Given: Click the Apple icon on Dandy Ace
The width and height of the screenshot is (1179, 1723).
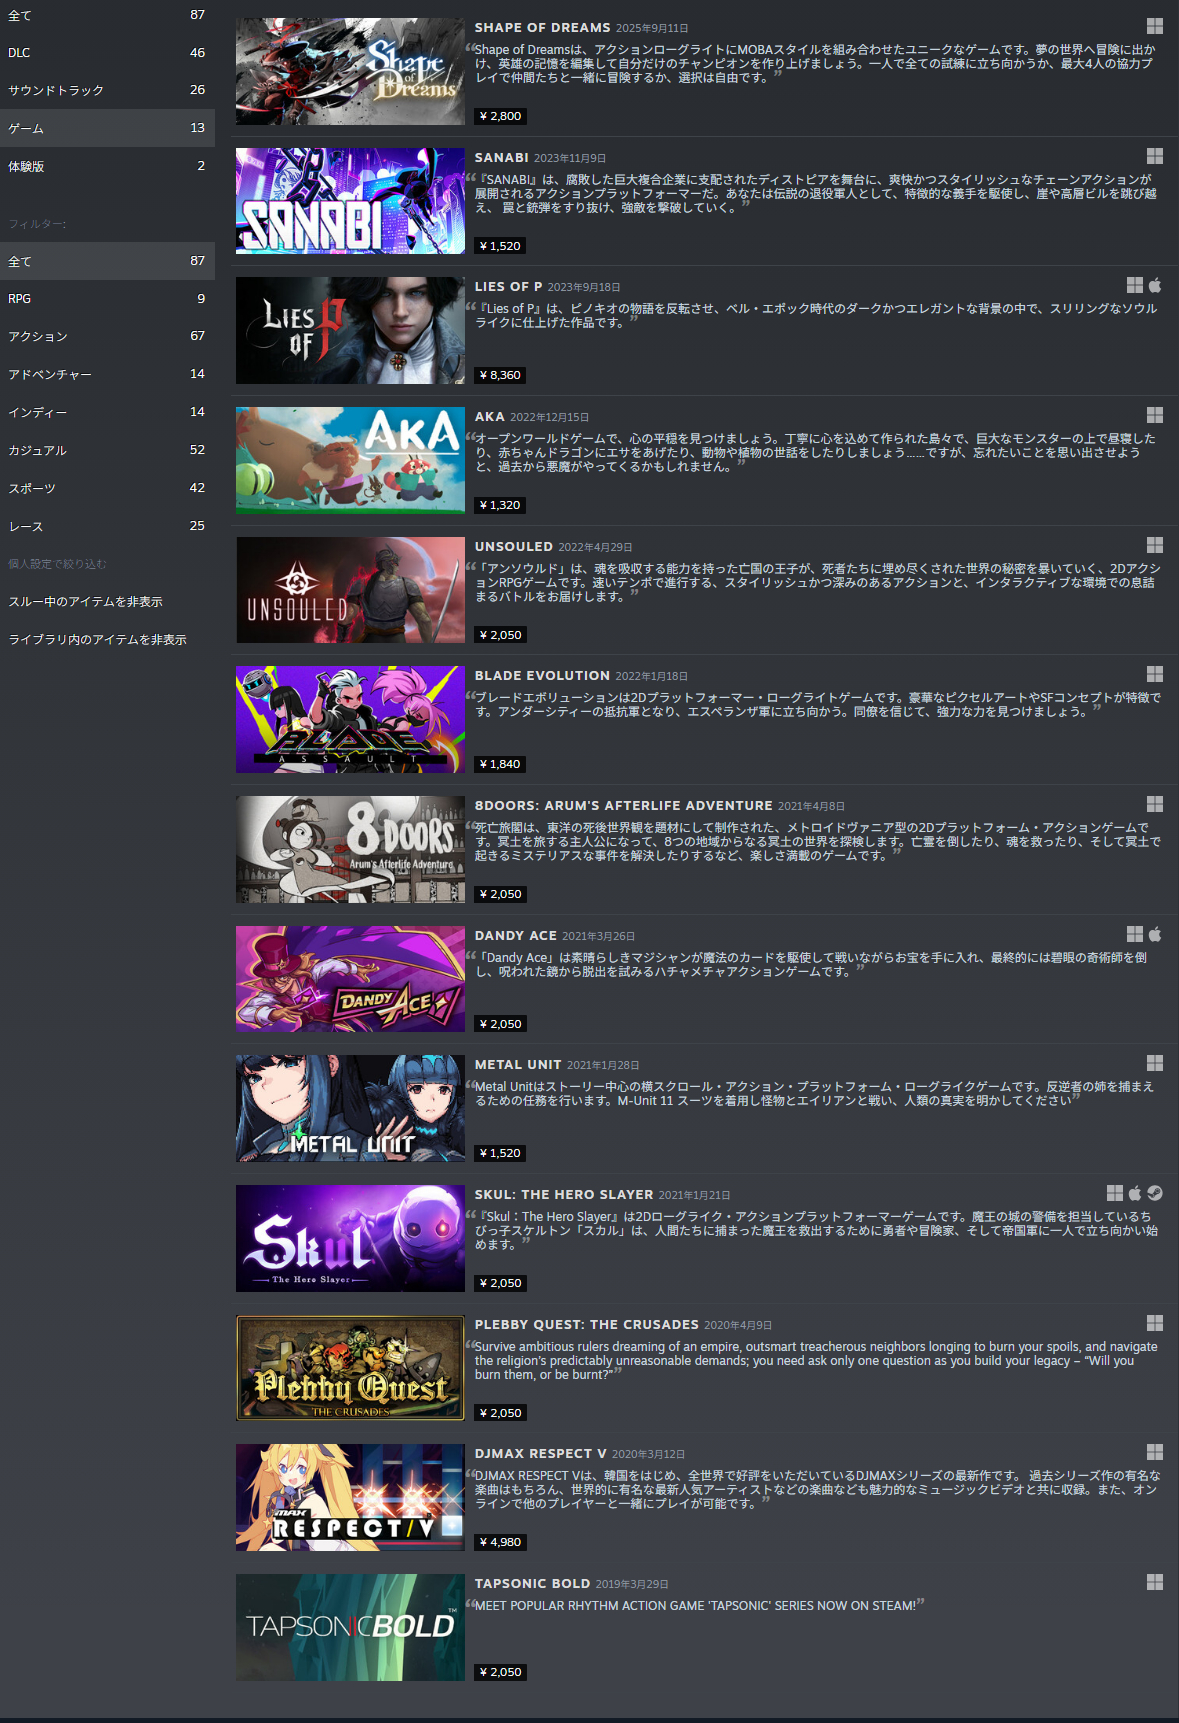Looking at the screenshot, I should [x=1155, y=934].
